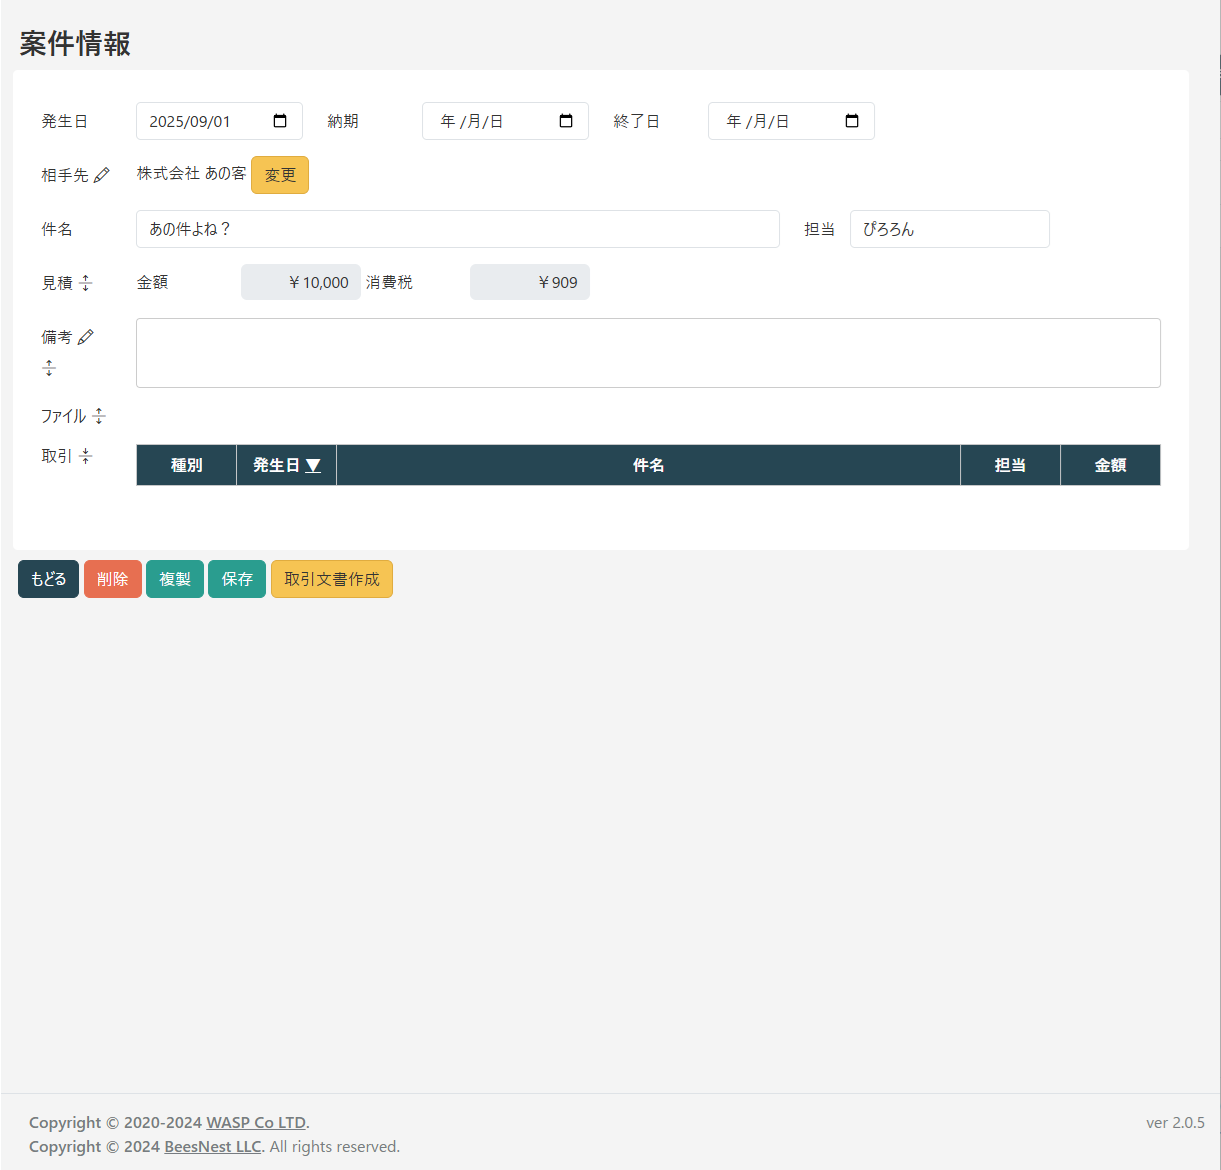This screenshot has height=1170, width=1221.
Task: Click inside the 件名 text field
Action: click(457, 229)
